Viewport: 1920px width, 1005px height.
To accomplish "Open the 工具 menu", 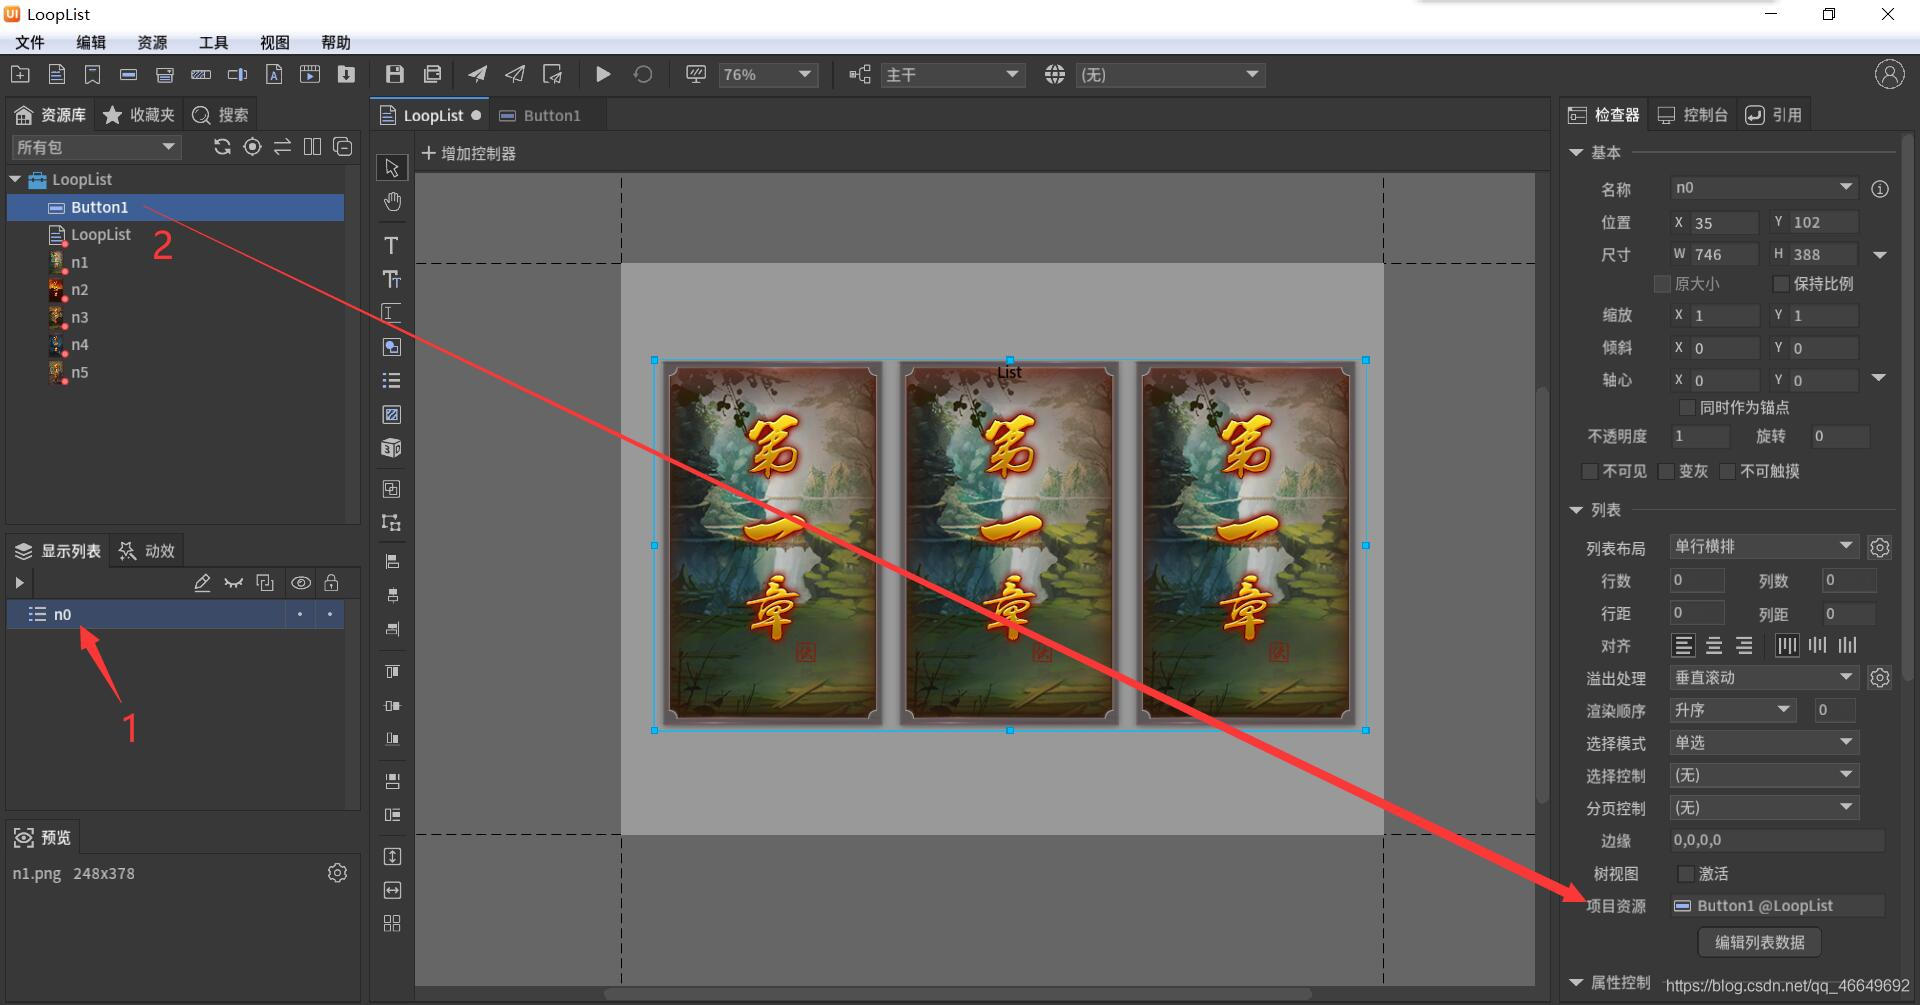I will [213, 42].
